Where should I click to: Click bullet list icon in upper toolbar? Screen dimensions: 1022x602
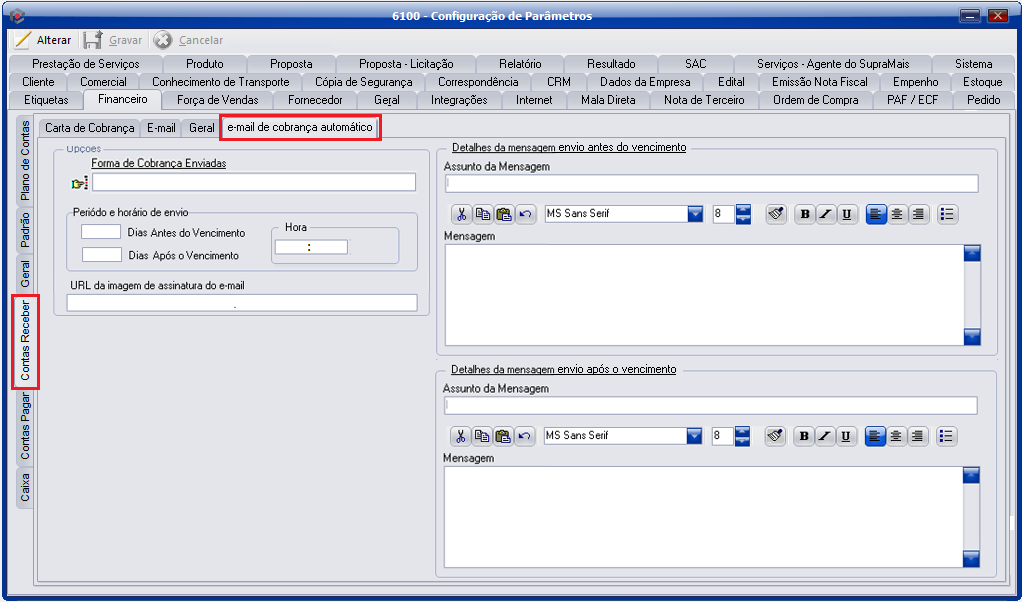pyautogui.click(x=948, y=214)
